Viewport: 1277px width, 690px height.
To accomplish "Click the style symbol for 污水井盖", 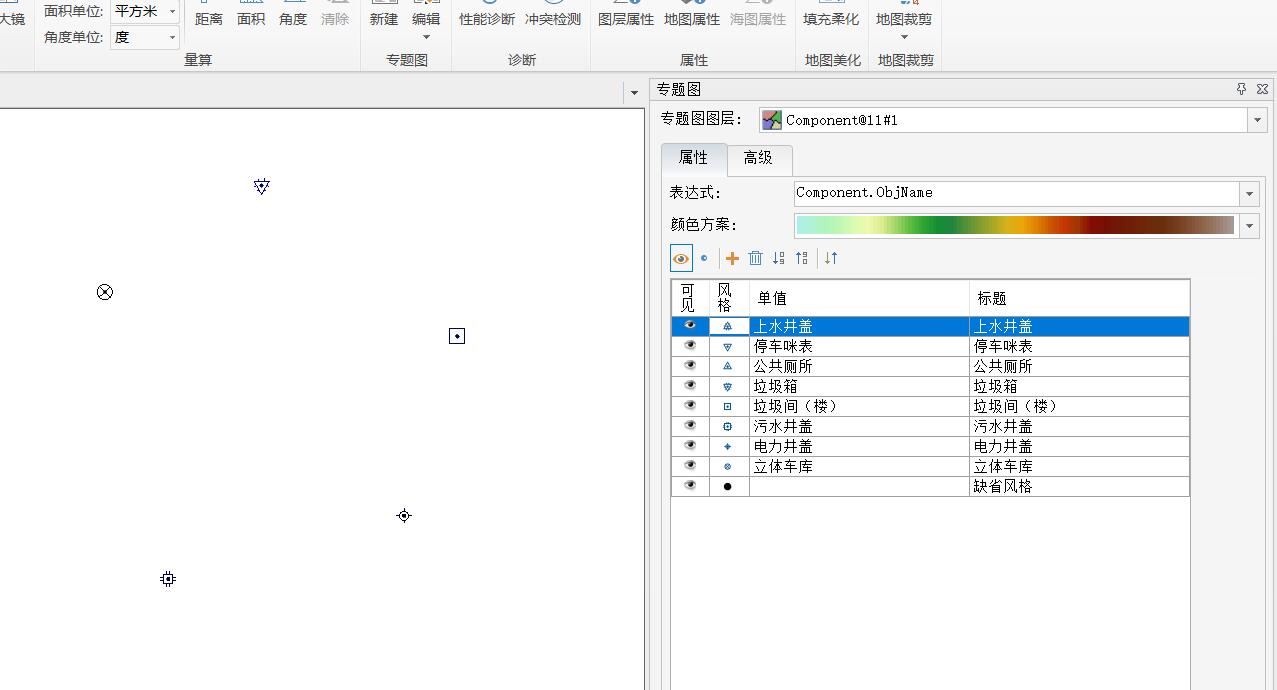I will tap(728, 426).
